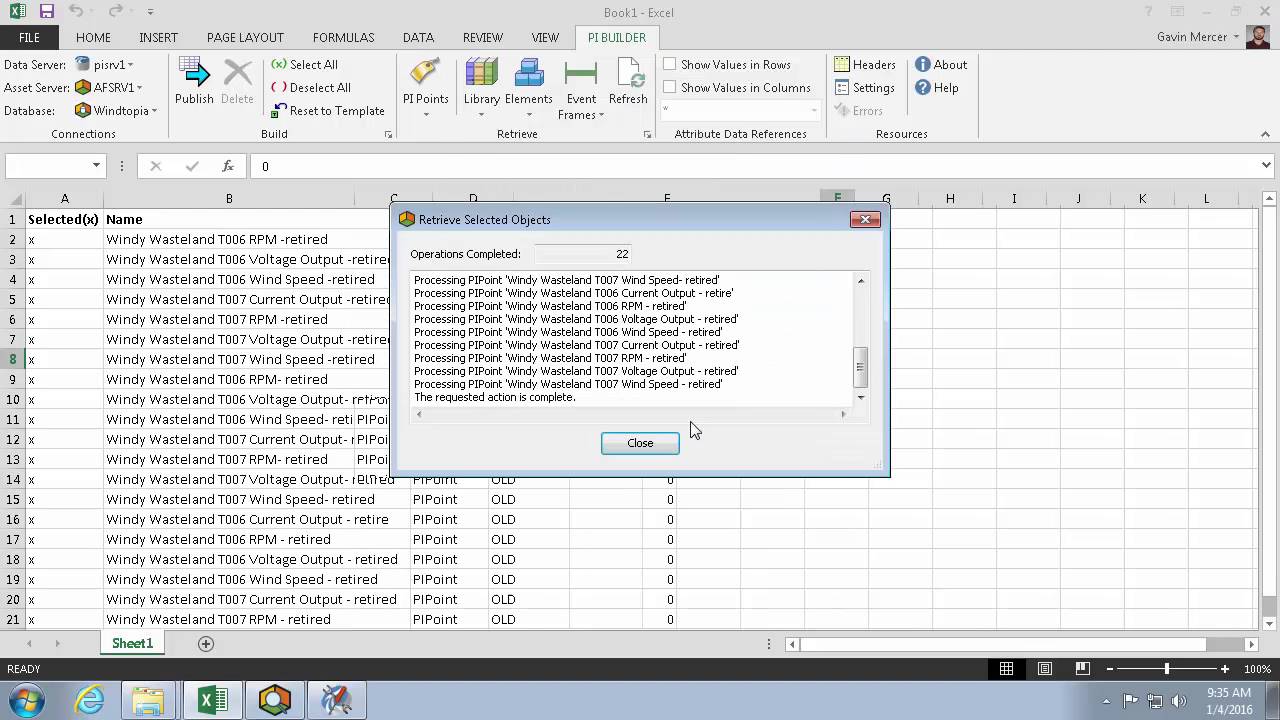The width and height of the screenshot is (1280, 720).
Task: Click the dialog log horizontal scrollbar
Action: pyautogui.click(x=631, y=414)
